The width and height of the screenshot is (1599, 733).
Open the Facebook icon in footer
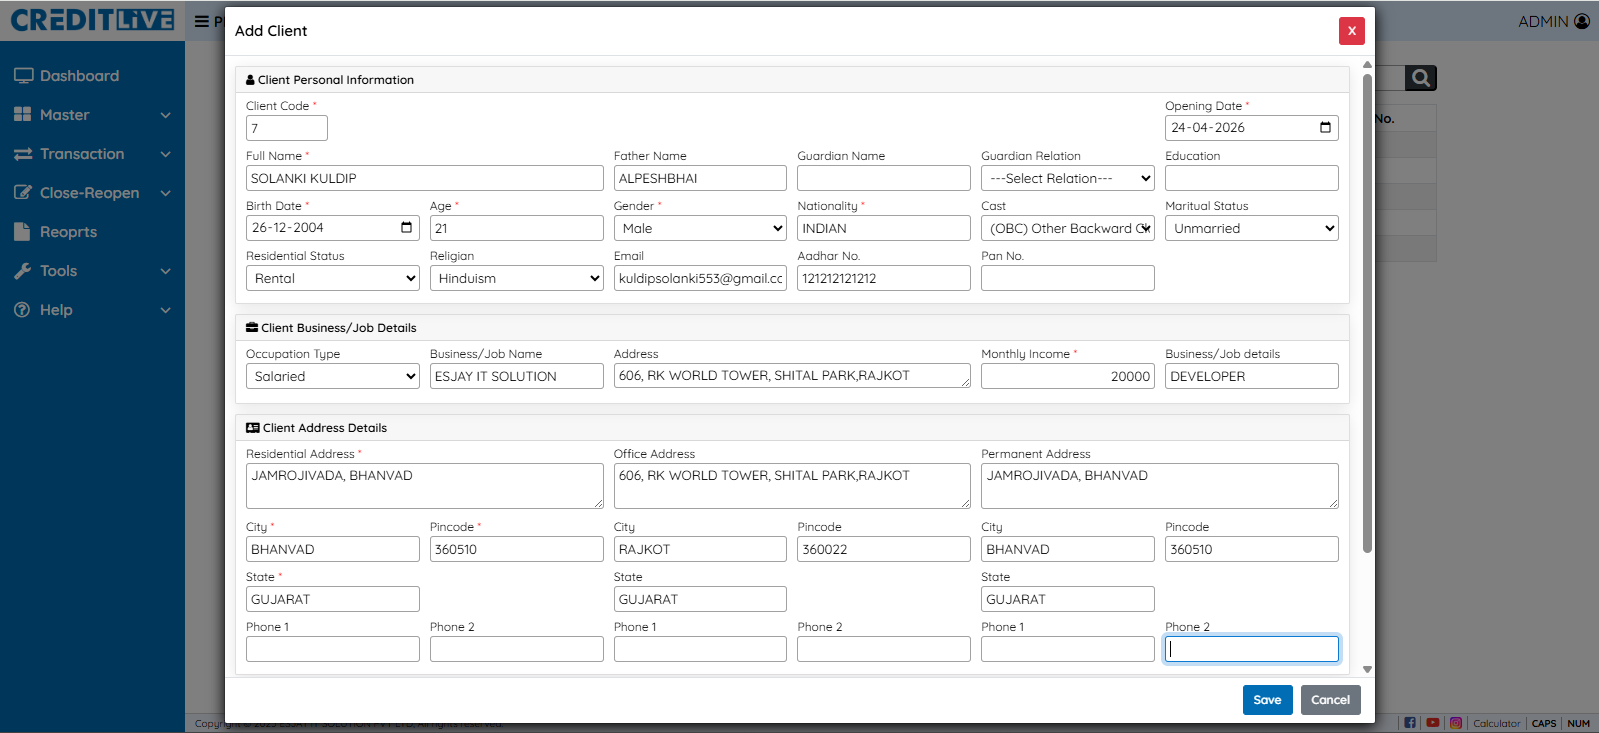[x=1410, y=723]
